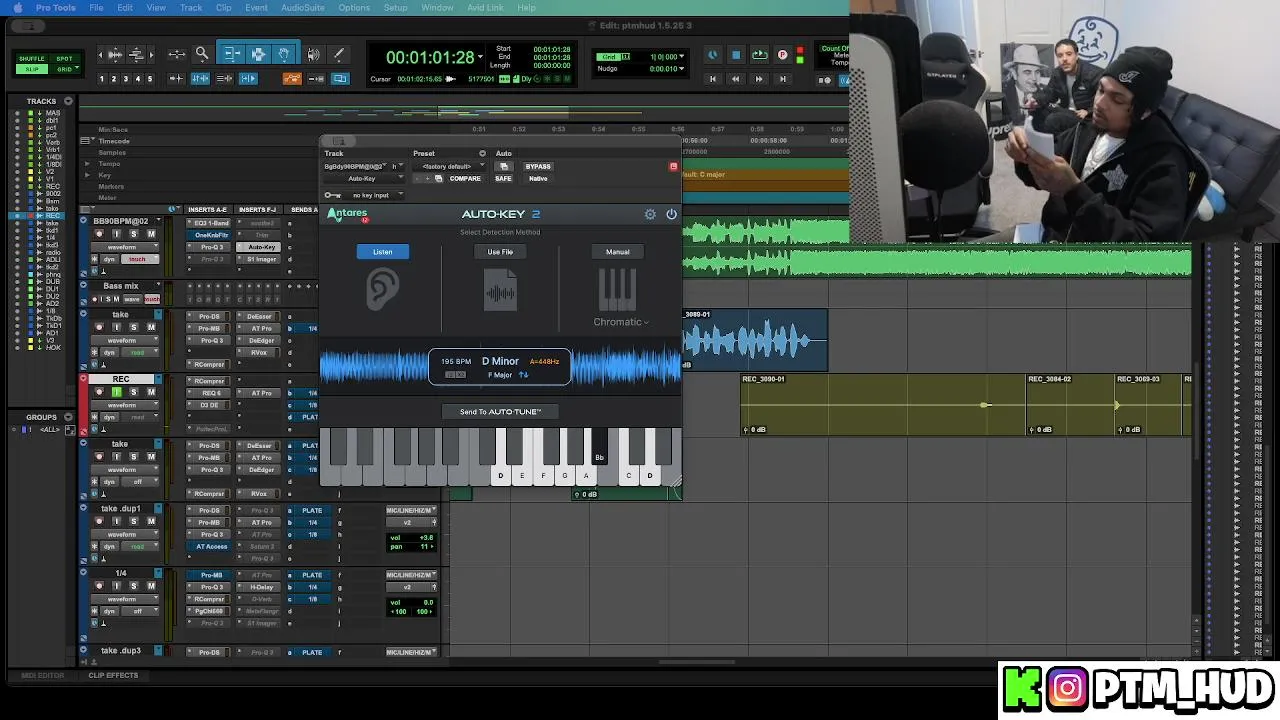Open the AudioSuite menu
Screen dimensions: 1280x720
coord(303,8)
